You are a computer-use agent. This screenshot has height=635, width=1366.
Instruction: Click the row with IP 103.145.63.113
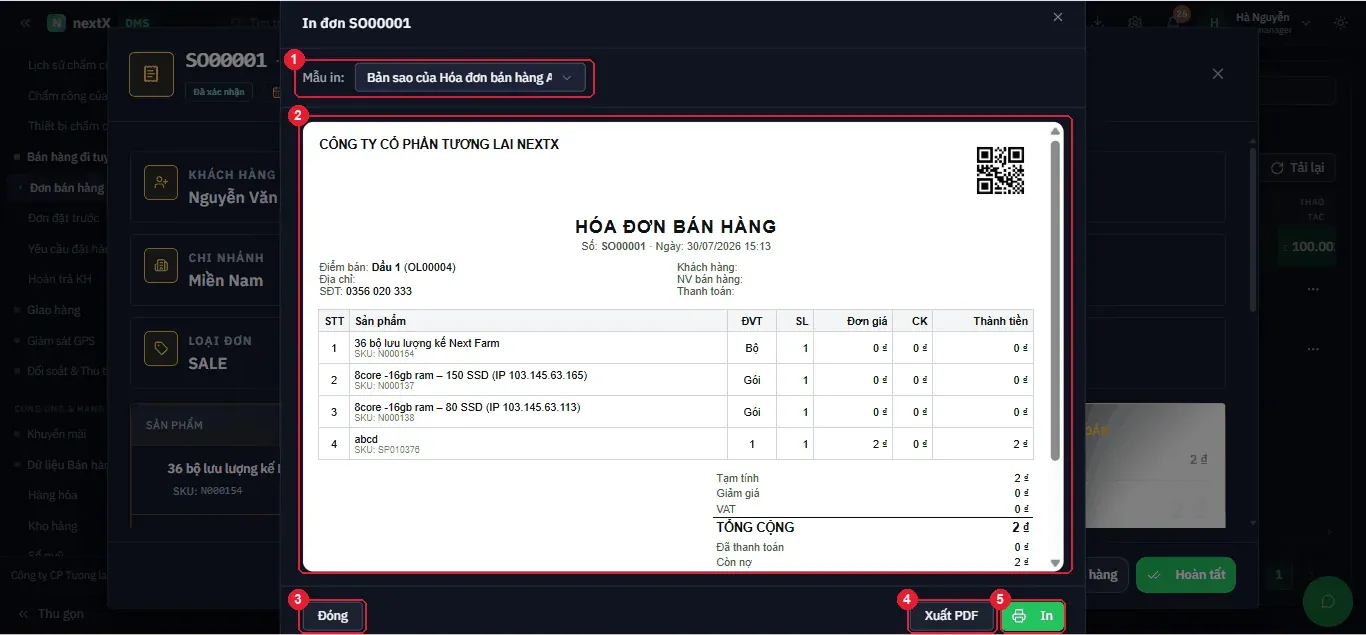[x=675, y=412]
